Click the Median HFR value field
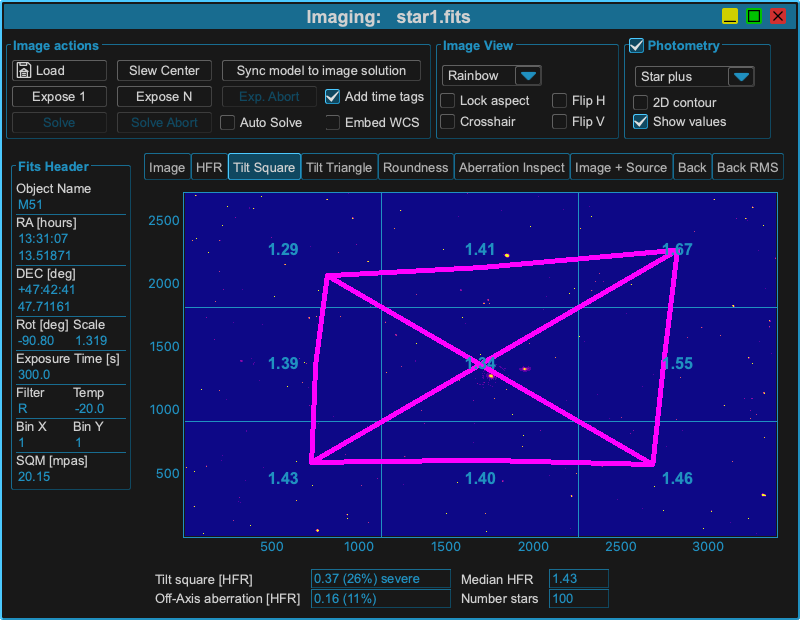The height and width of the screenshot is (620, 800). tap(579, 579)
